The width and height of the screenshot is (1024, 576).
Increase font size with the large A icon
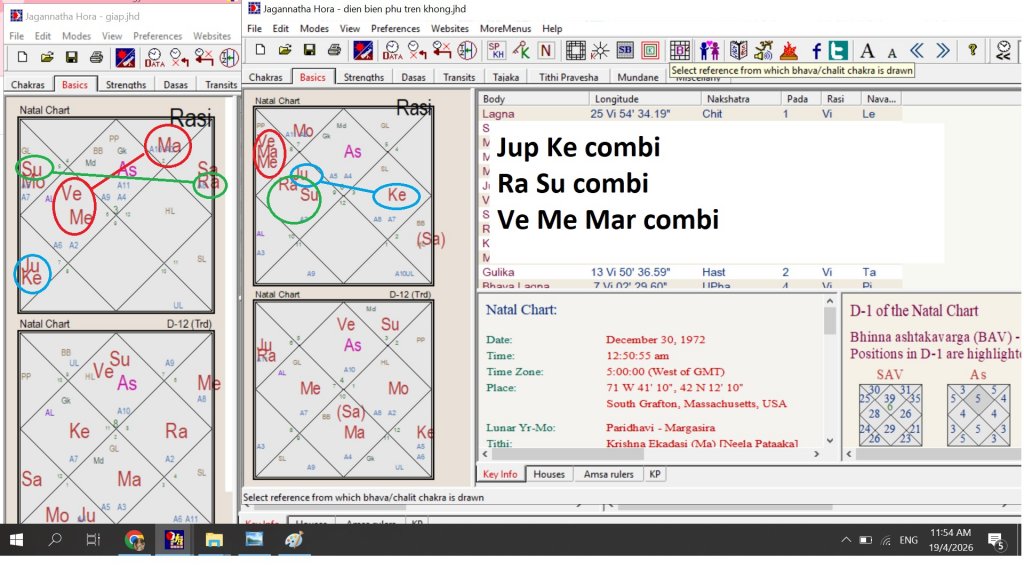pos(867,50)
